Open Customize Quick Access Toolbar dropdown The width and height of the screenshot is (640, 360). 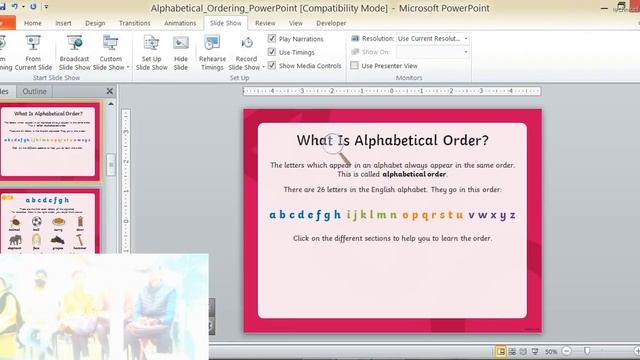click(46, 7)
